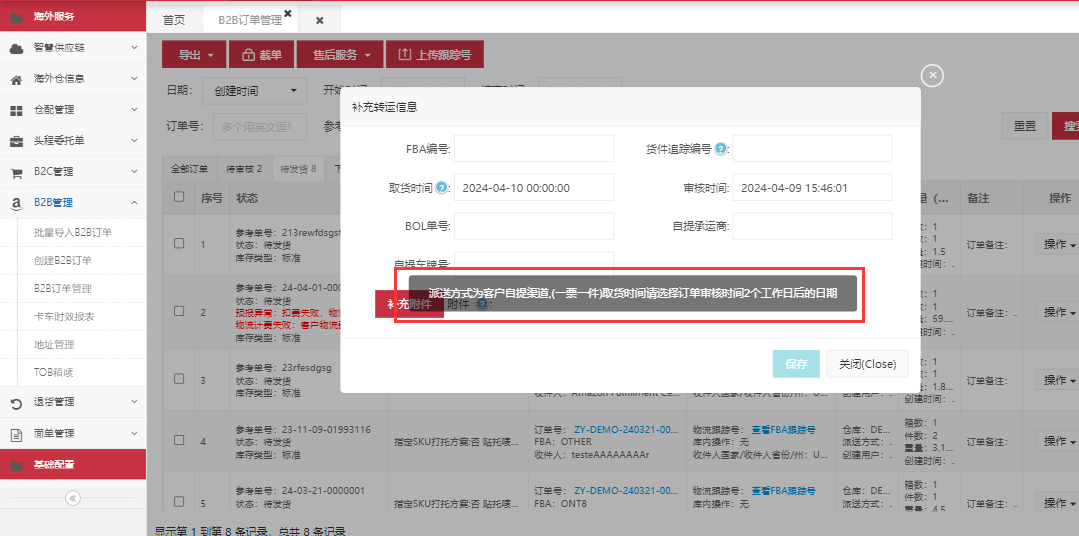The height and width of the screenshot is (536, 1079).
Task: Close the B2B订单管理 tab with its X
Action: 288,13
